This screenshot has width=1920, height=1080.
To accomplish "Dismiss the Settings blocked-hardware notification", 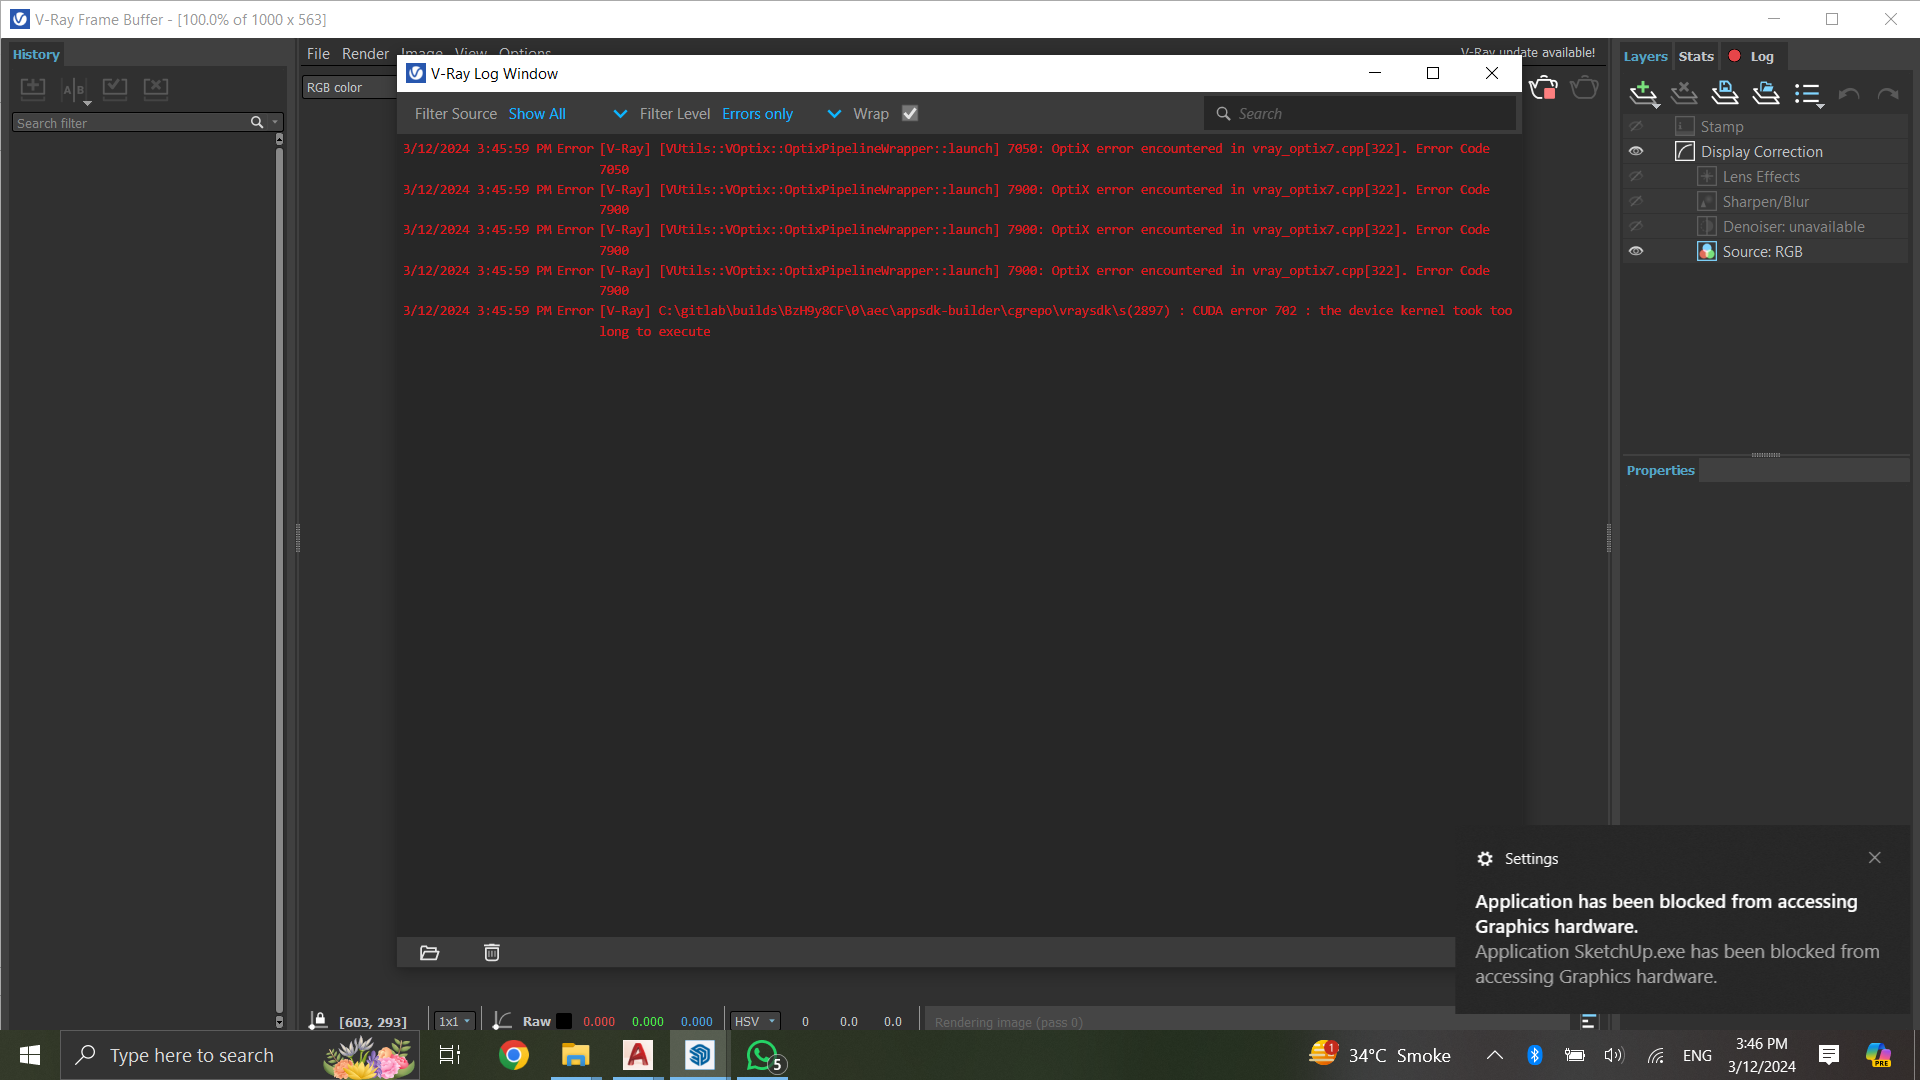I will [1874, 858].
